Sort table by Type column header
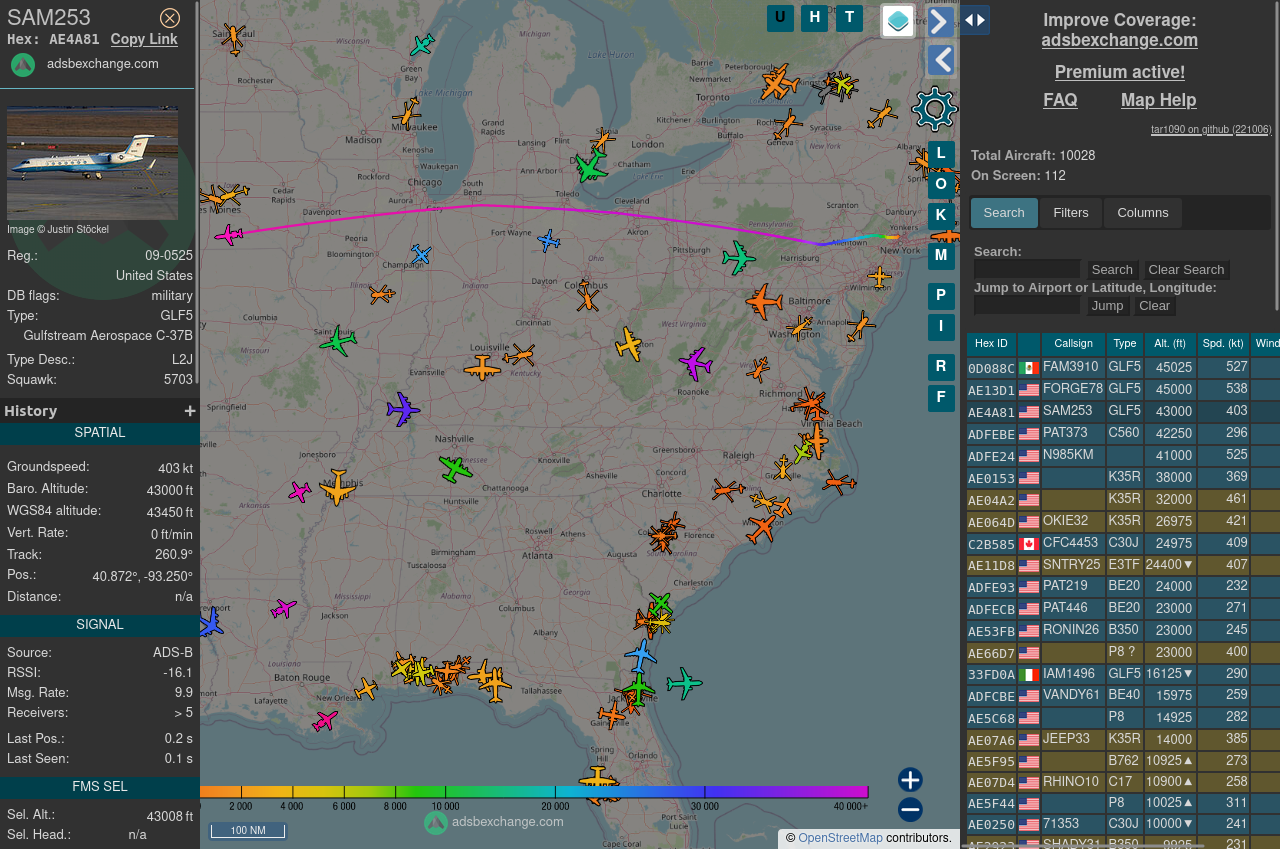The width and height of the screenshot is (1280, 849). pyautogui.click(x=1125, y=344)
